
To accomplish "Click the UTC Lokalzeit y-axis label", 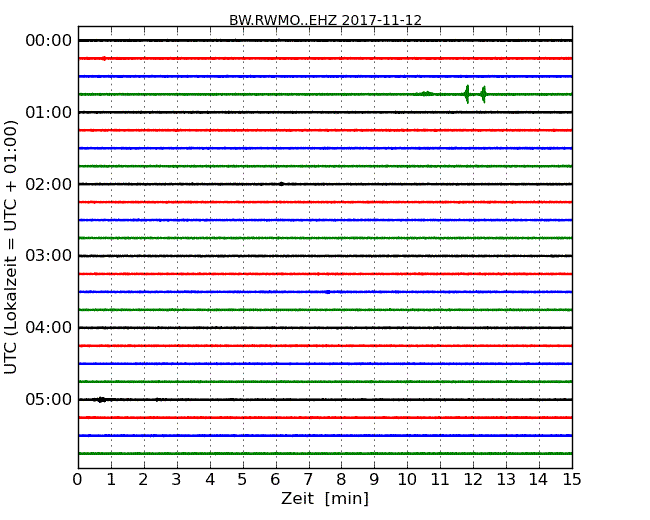I will 11,247.
